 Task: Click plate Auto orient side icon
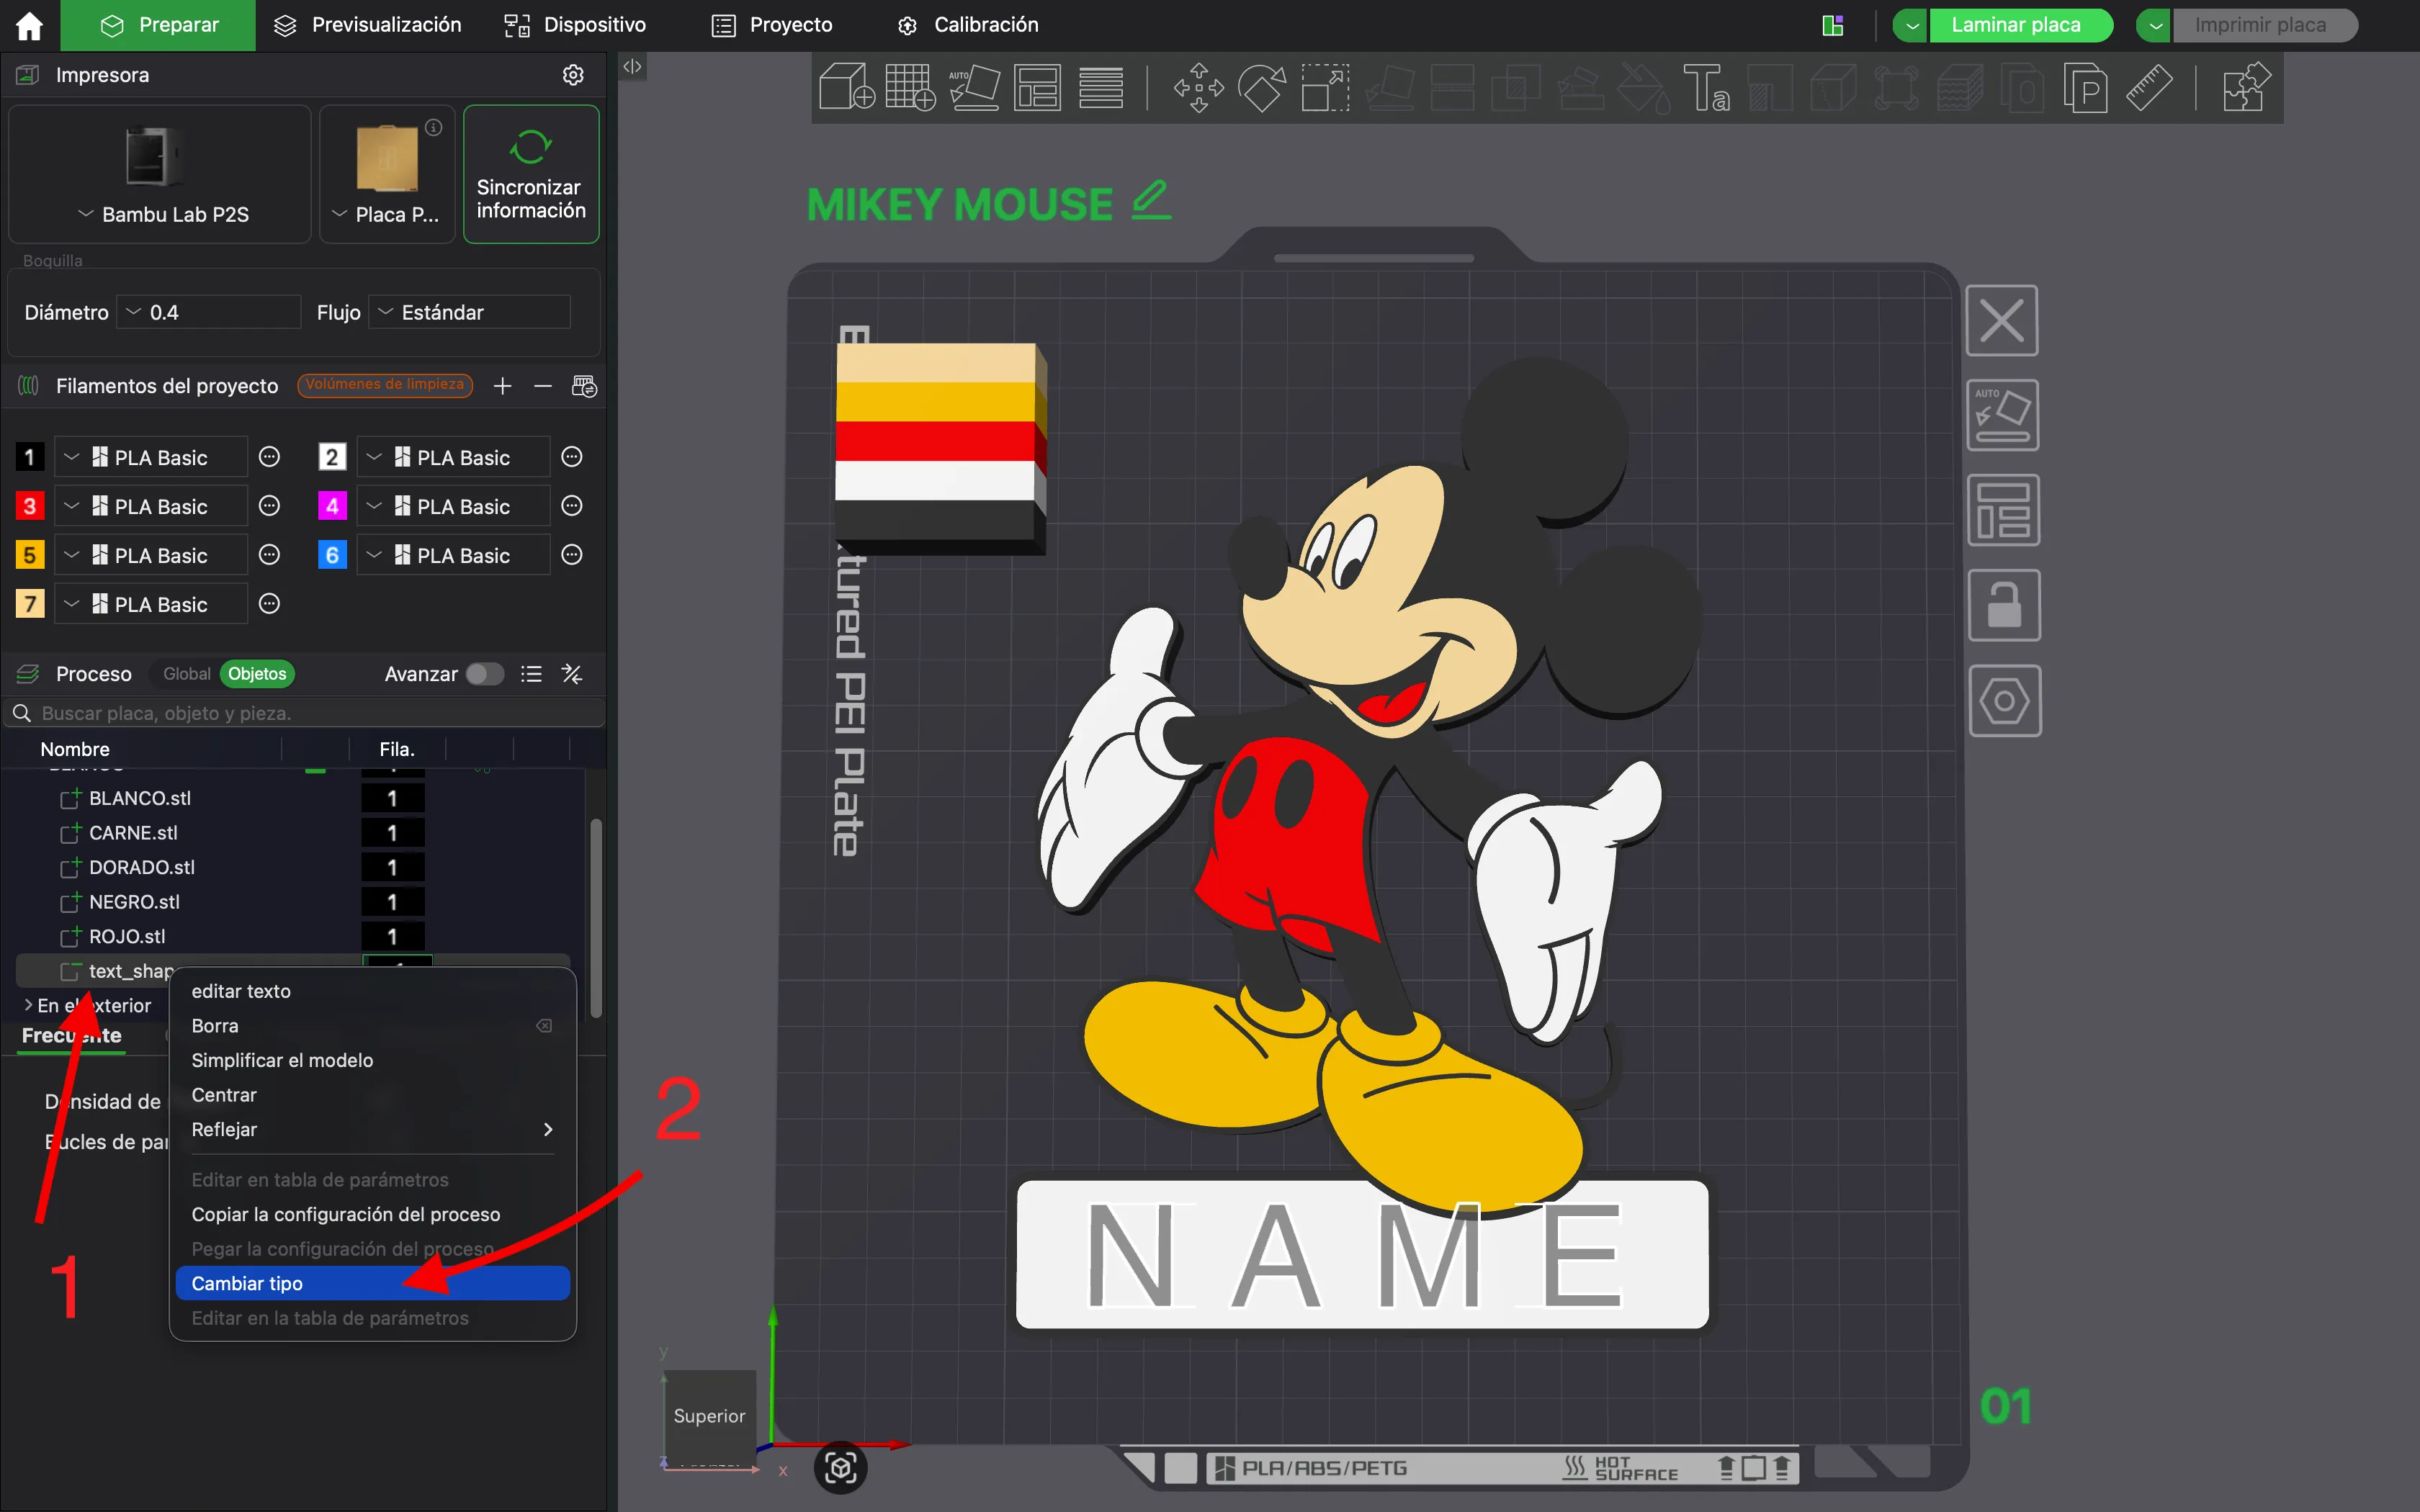click(2003, 415)
